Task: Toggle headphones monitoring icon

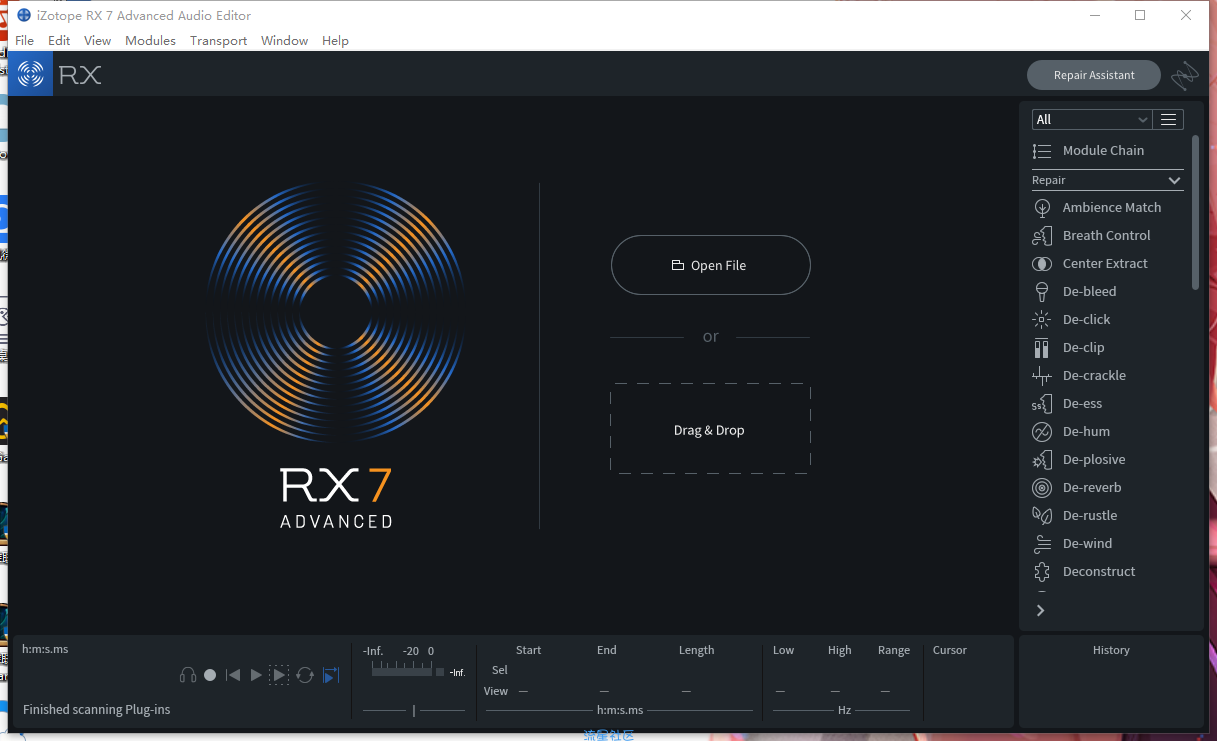Action: tap(188, 675)
